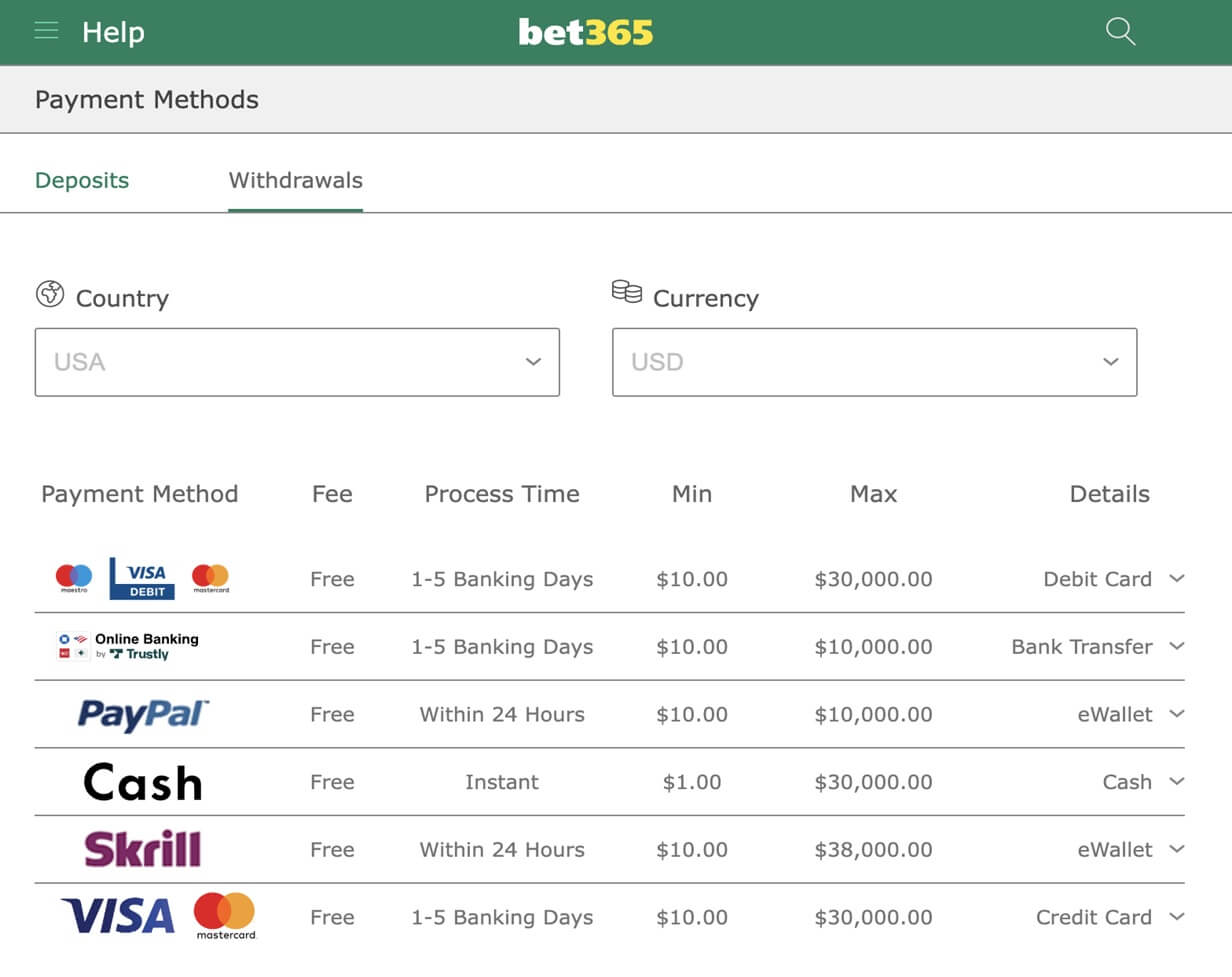The height and width of the screenshot is (977, 1232).
Task: Expand the Cash details chevron
Action: [x=1177, y=782]
